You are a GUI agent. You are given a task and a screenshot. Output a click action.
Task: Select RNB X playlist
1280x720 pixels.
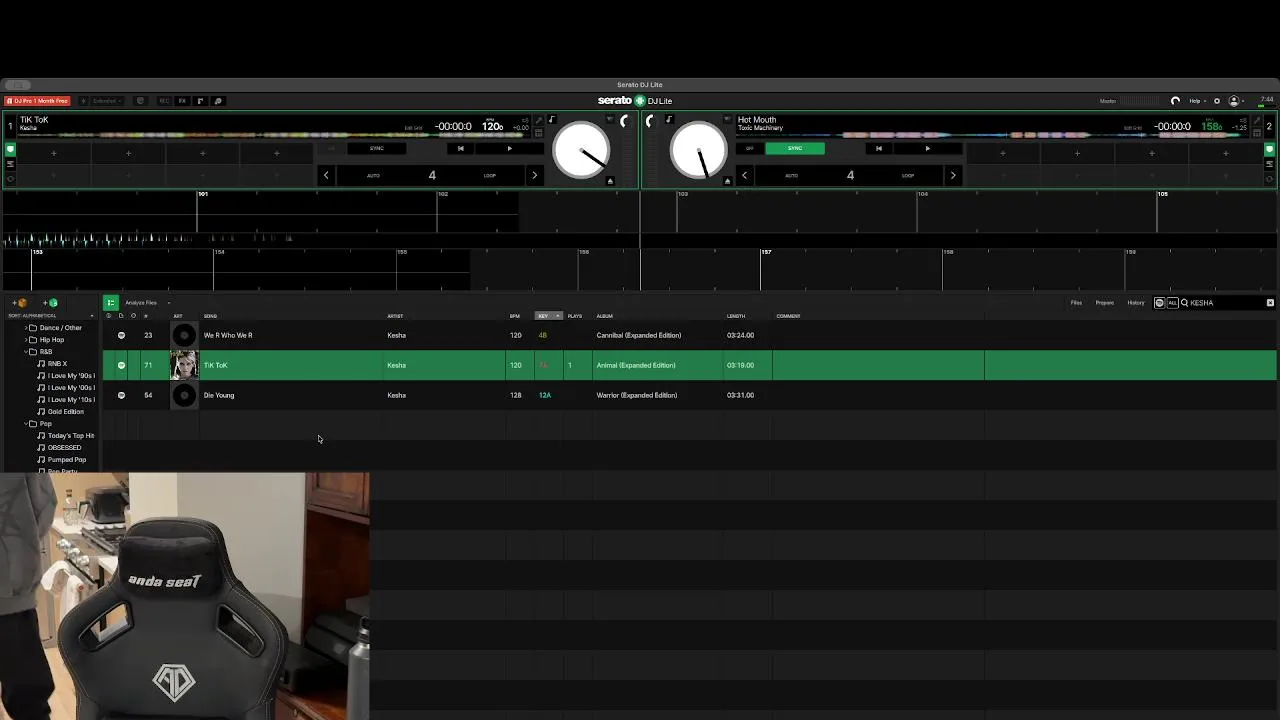(58, 364)
